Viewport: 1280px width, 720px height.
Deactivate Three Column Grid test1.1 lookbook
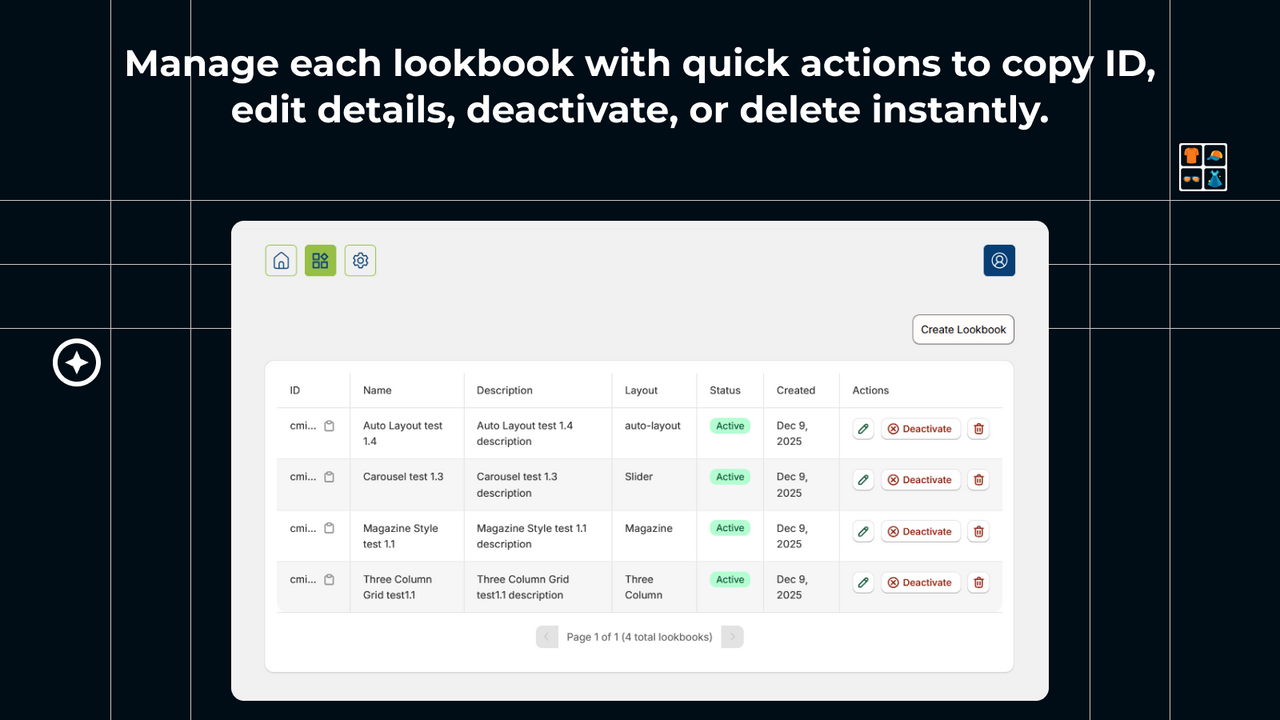tap(921, 583)
